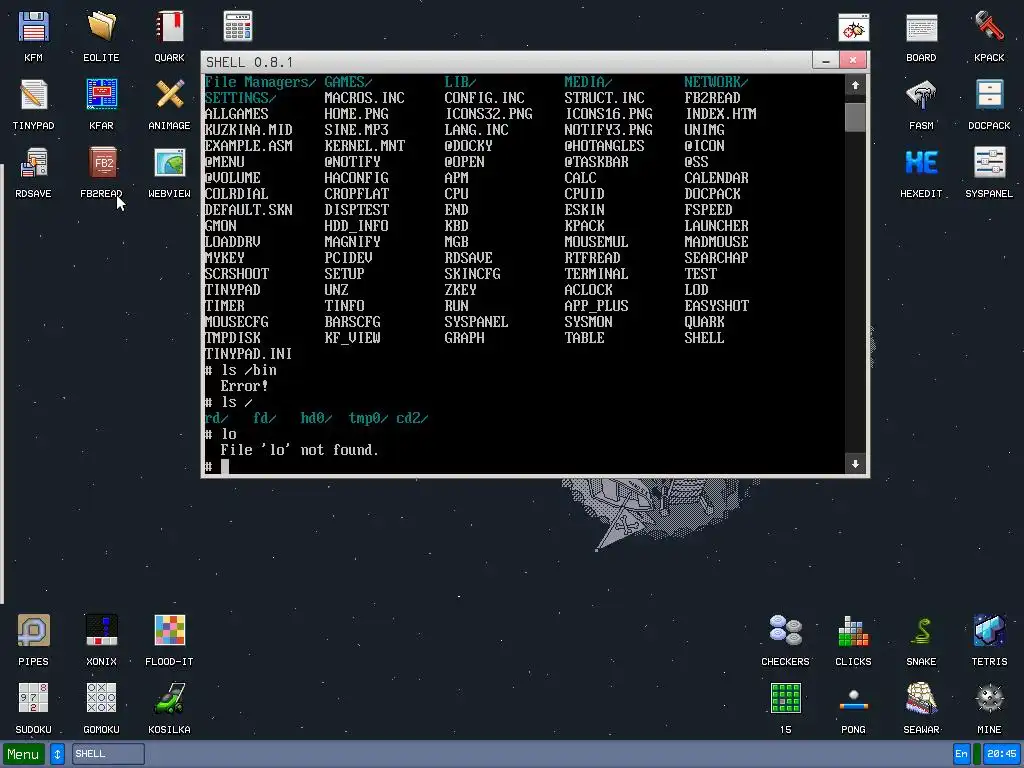The width and height of the screenshot is (1024, 768).
Task: Click the 20:45 clock in taskbar
Action: tap(1001, 754)
